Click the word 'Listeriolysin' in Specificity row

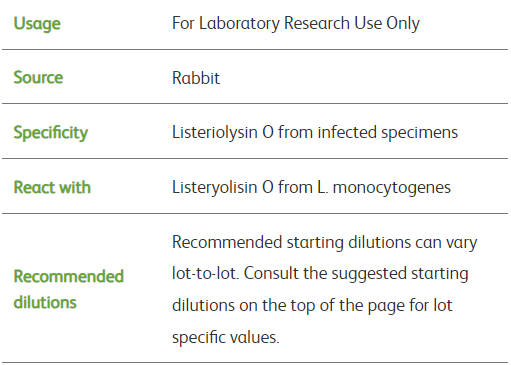coord(215,132)
